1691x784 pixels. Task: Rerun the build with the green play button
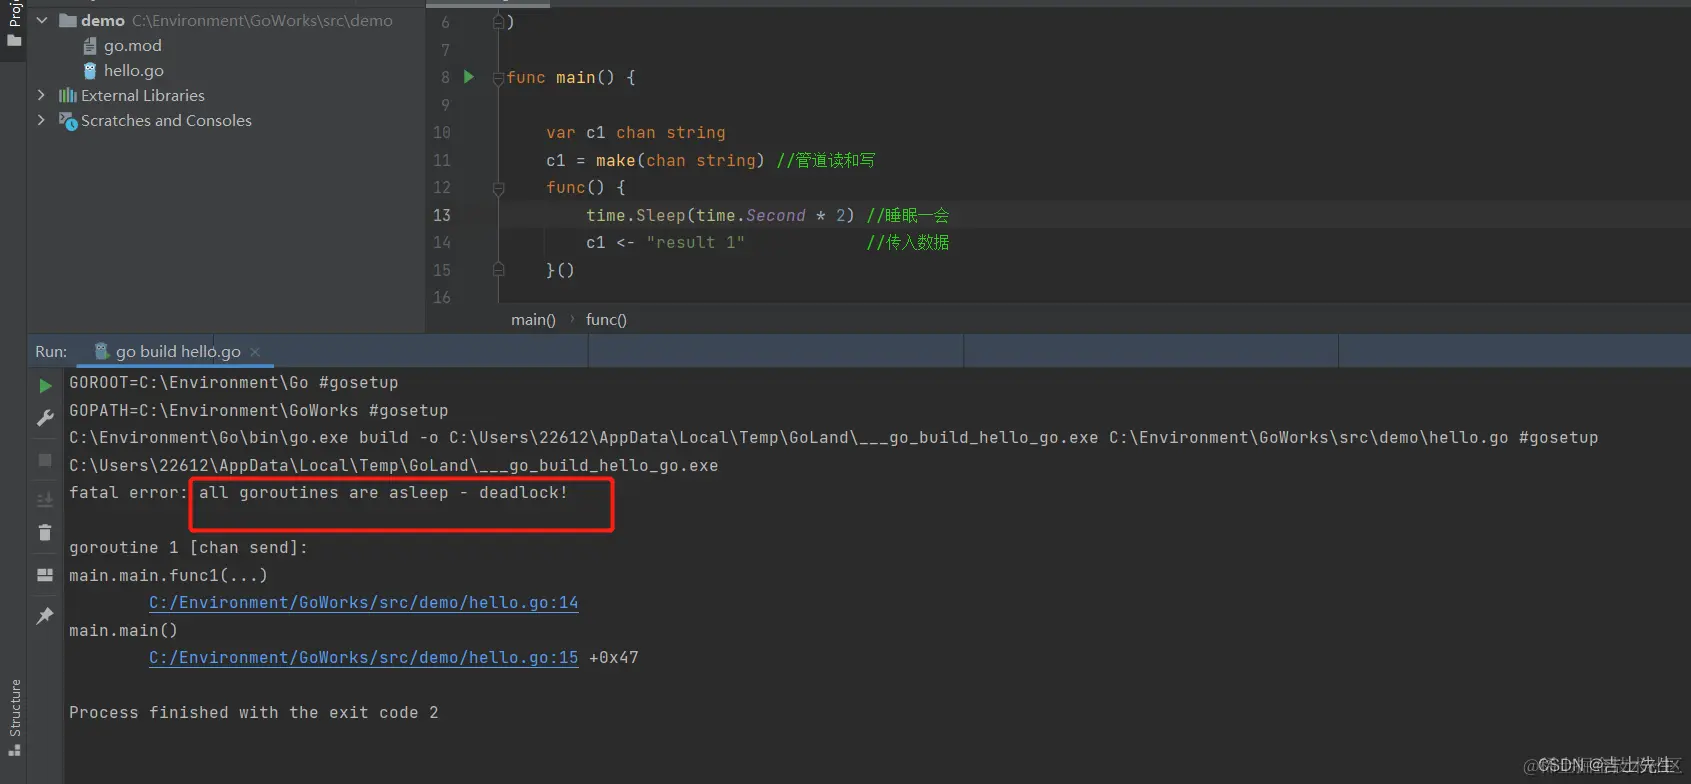point(45,386)
